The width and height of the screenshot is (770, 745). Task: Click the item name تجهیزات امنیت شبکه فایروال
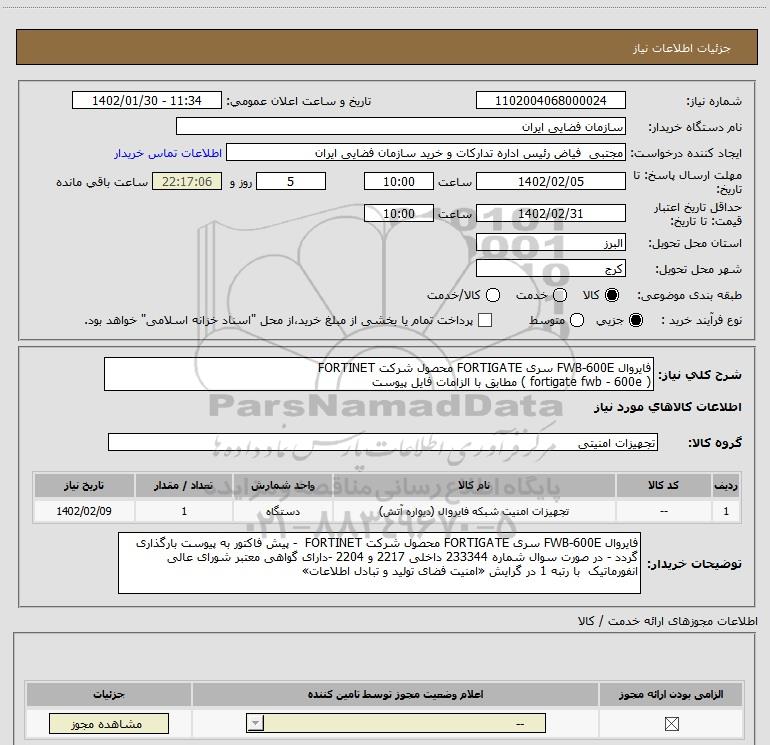click(x=474, y=511)
